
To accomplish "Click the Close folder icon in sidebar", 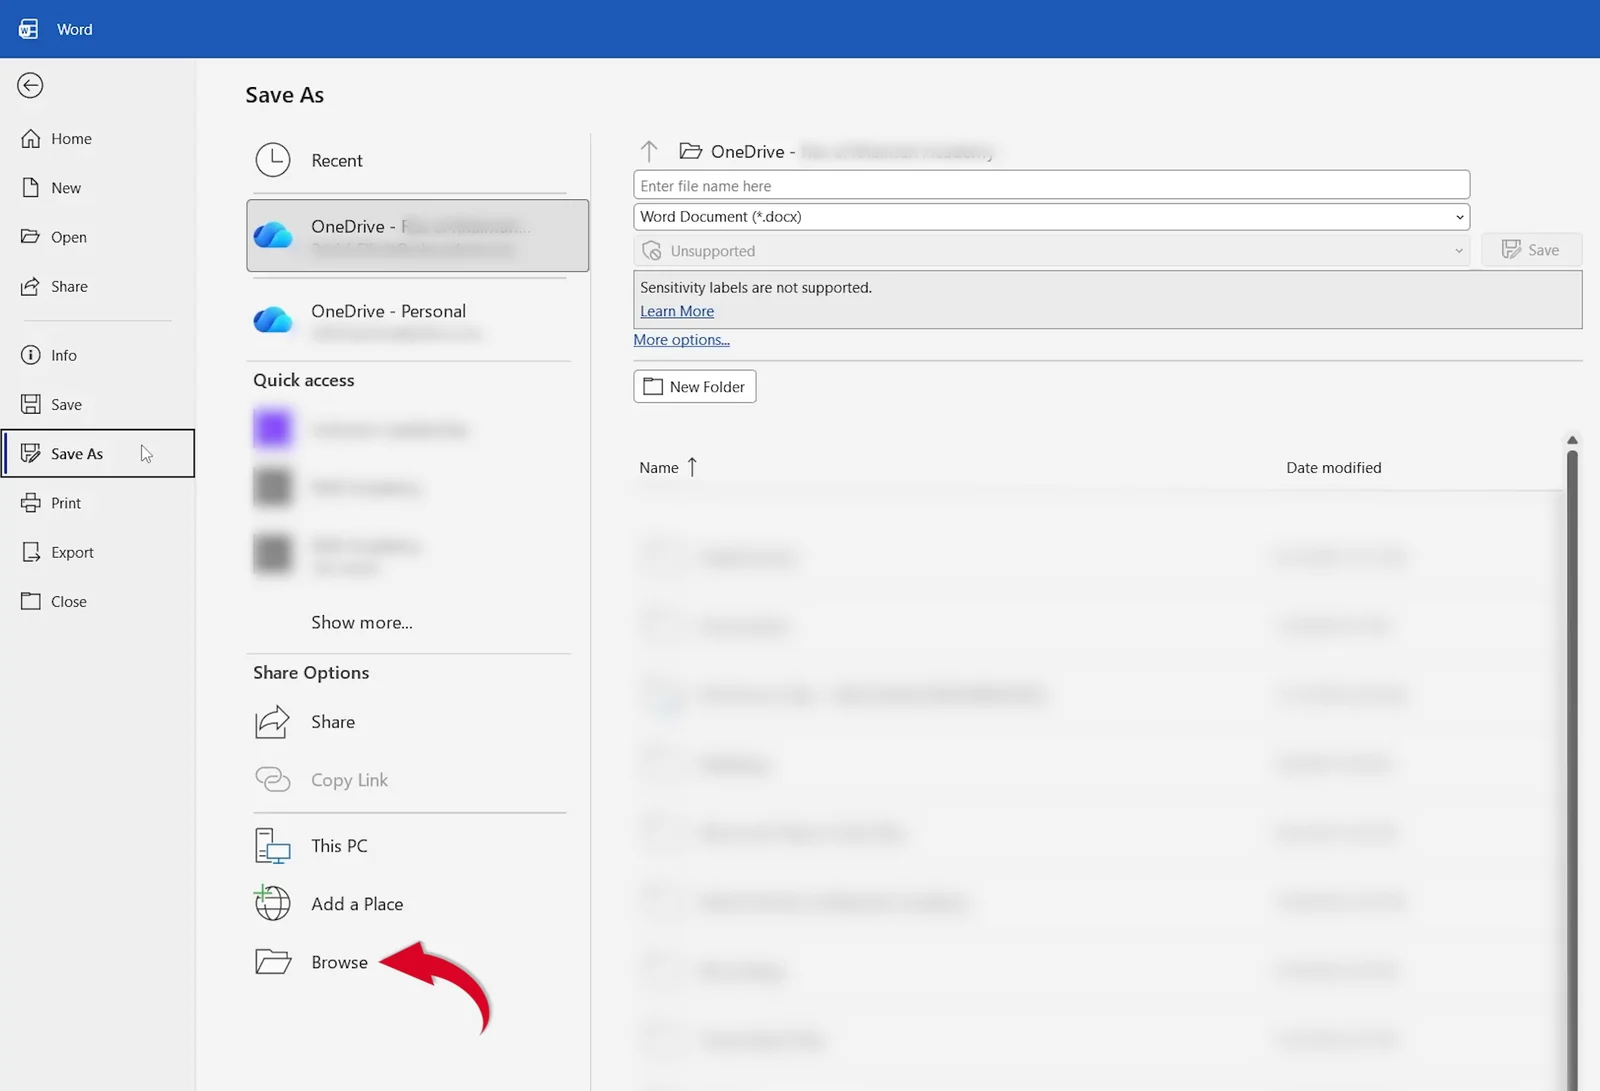I will pos(31,601).
